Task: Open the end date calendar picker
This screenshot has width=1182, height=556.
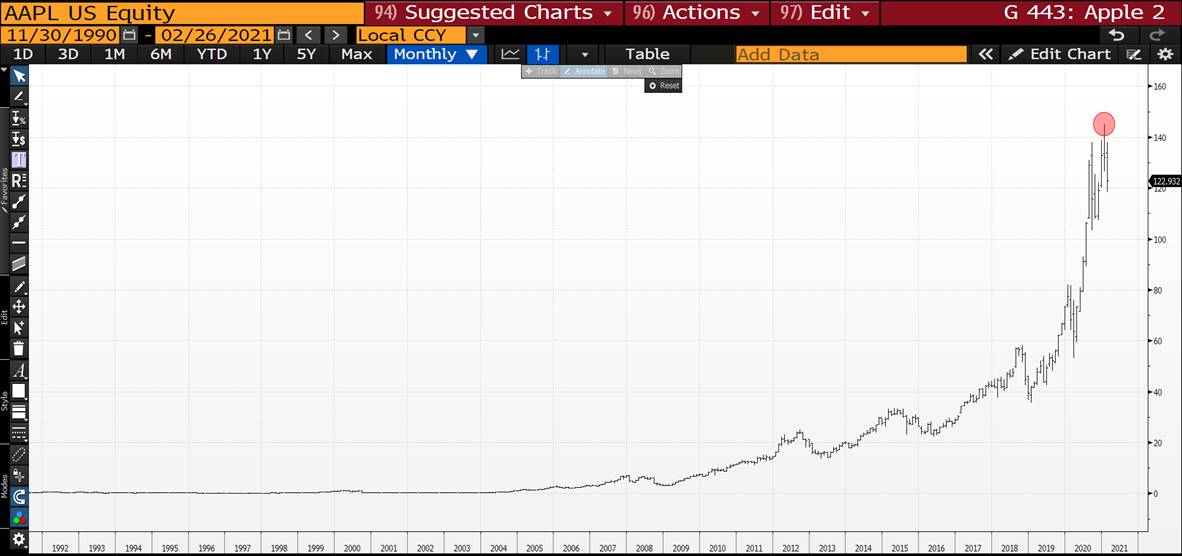Action: 283,35
